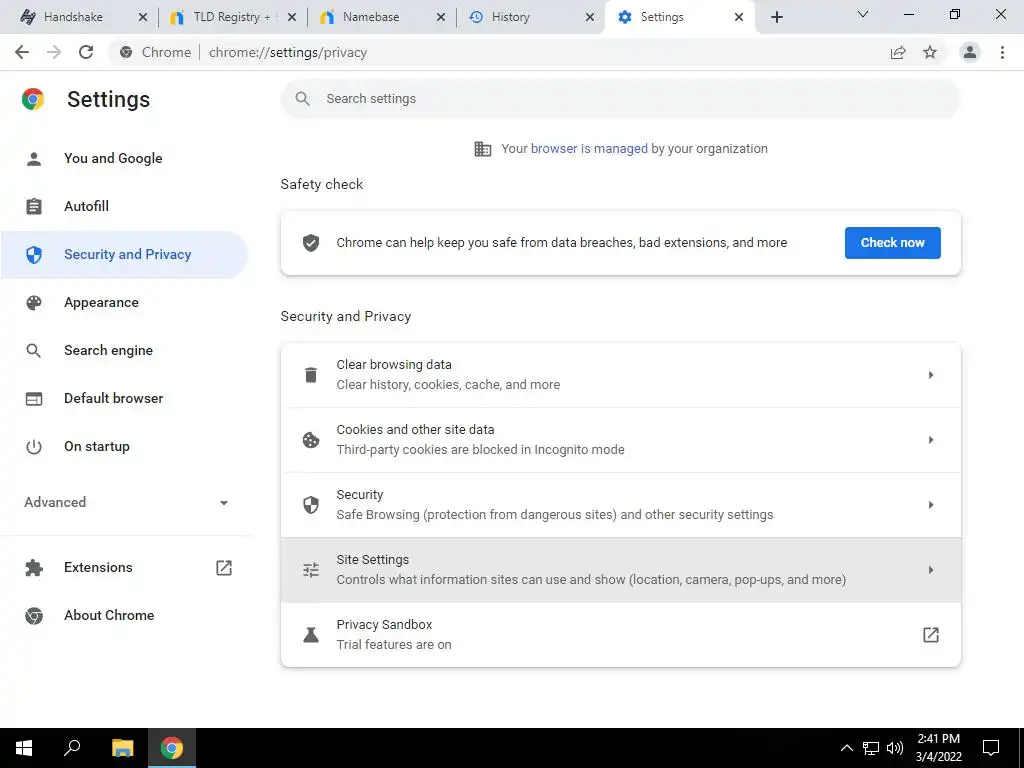Click the flask icon in Privacy Sandbox row
Viewport: 1024px width, 768px height.
click(x=311, y=635)
